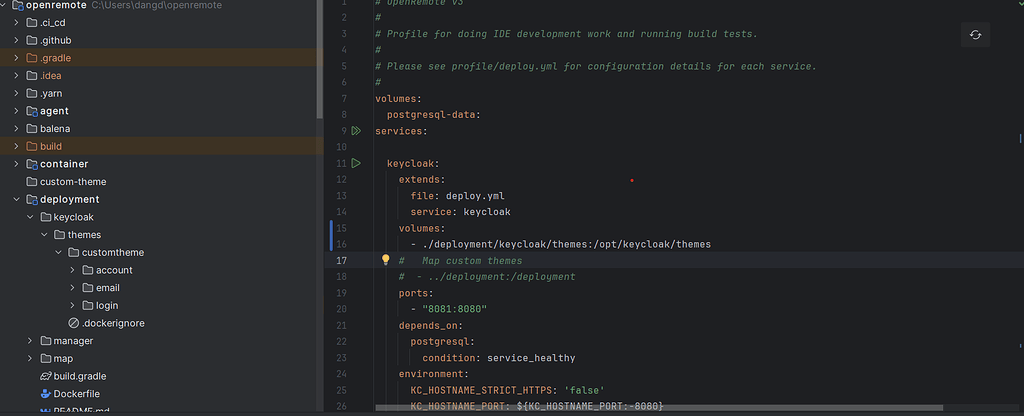This screenshot has height=416, width=1024.
Task: Click the .gradle excluded folder icon
Action: pos(32,57)
